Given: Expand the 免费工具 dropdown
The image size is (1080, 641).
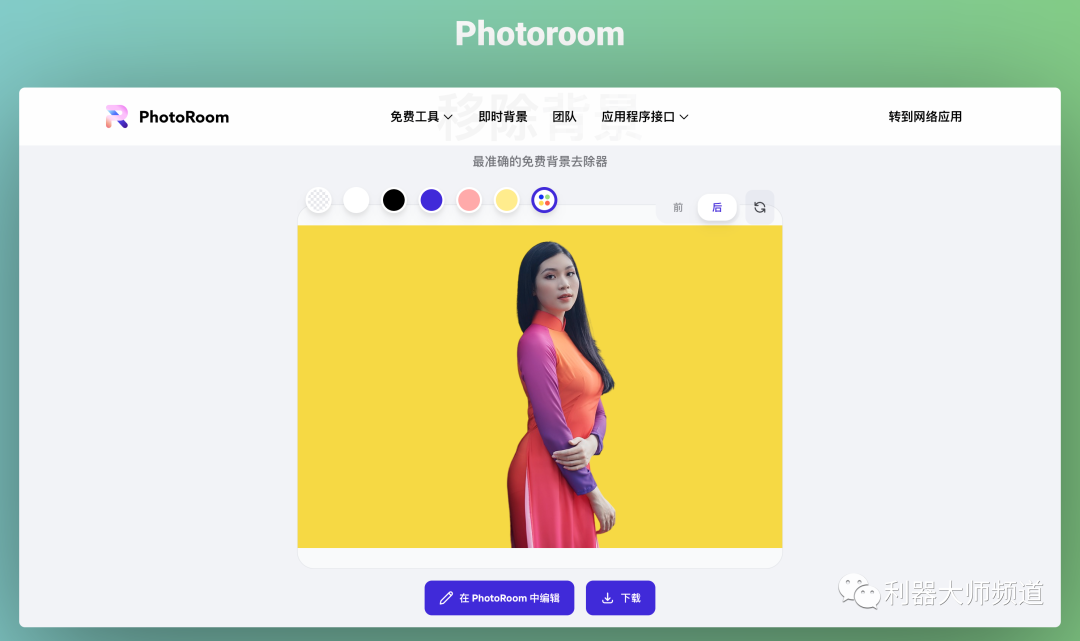Looking at the screenshot, I should click(x=413, y=116).
